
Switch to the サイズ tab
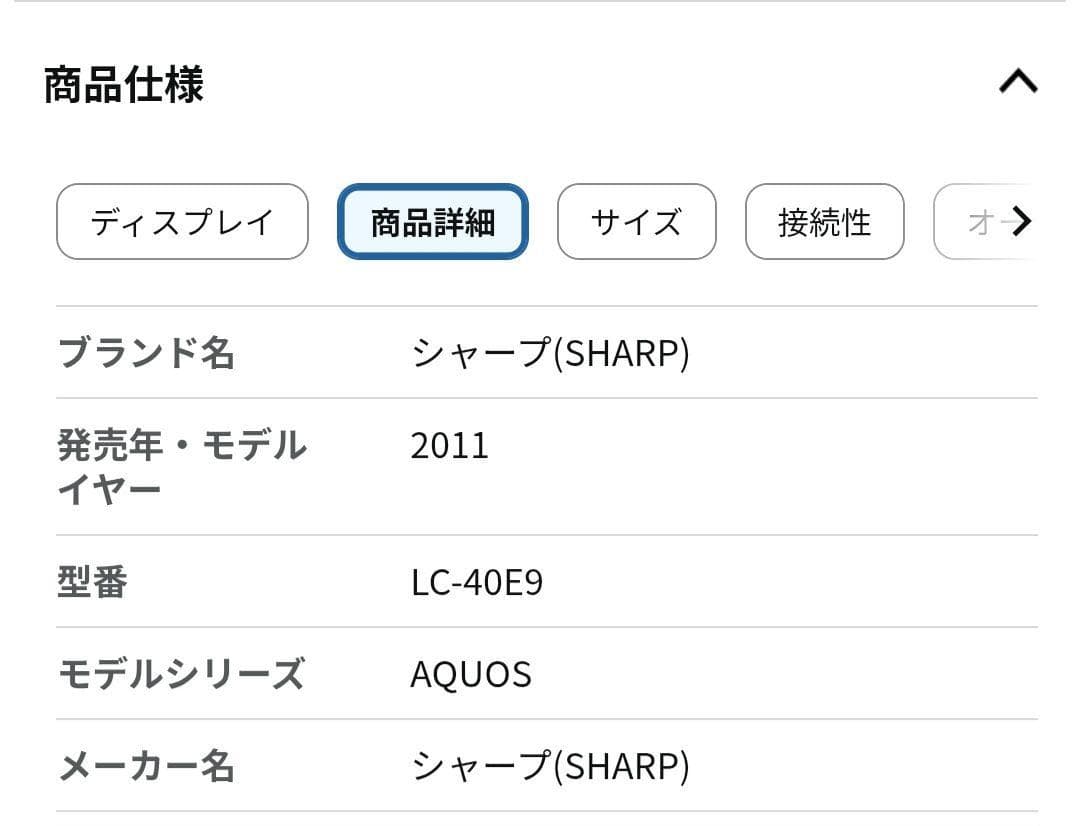coord(636,222)
